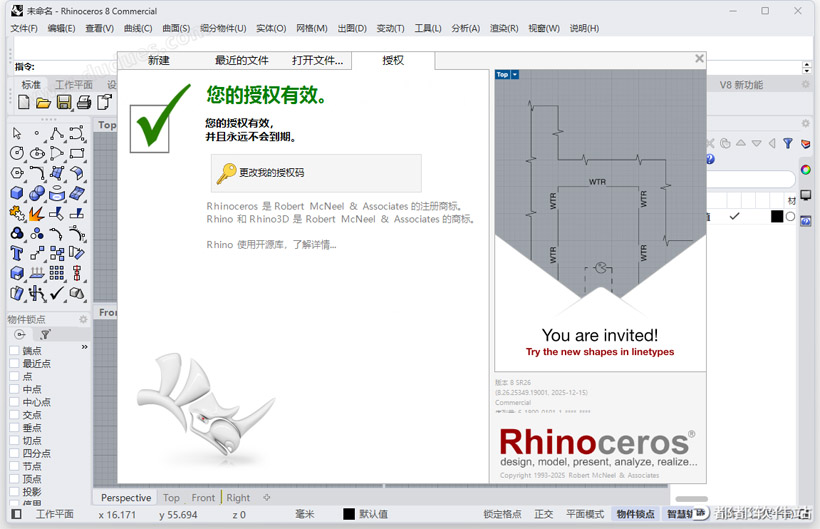The image size is (820, 529).
Task: Select the Circle tool
Action: click(17, 153)
